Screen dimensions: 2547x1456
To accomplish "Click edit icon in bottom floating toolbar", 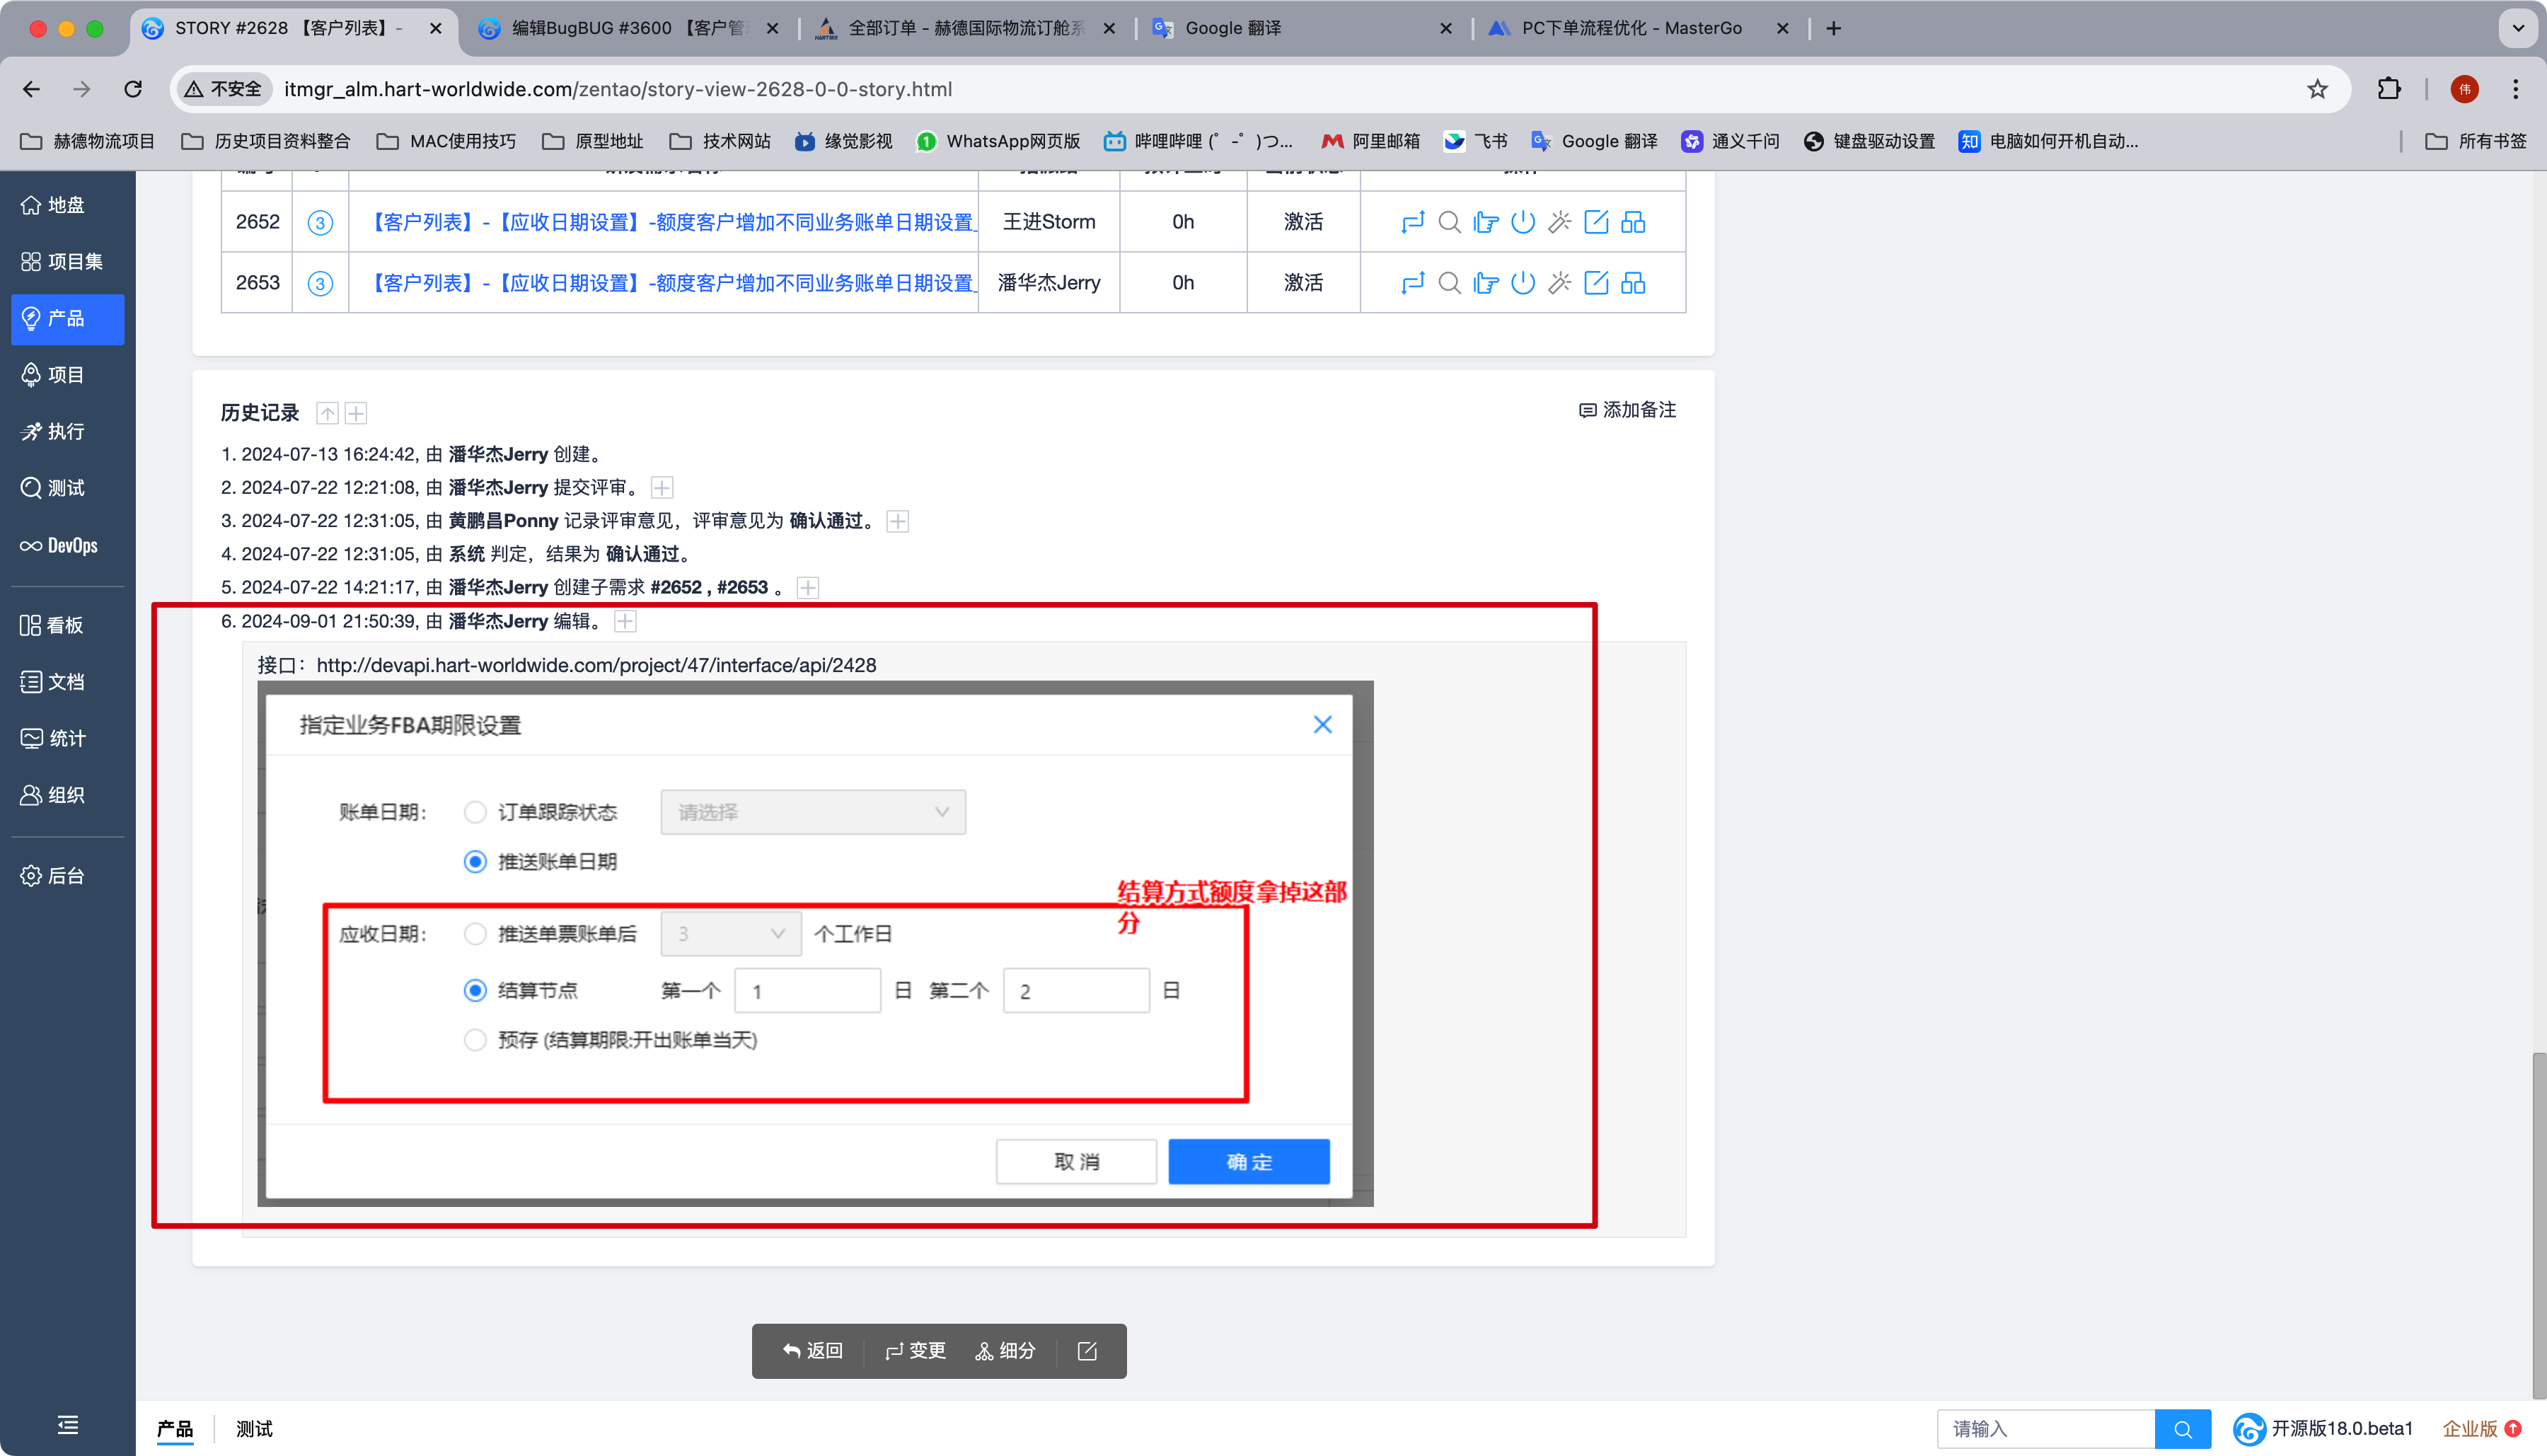I will pyautogui.click(x=1088, y=1351).
